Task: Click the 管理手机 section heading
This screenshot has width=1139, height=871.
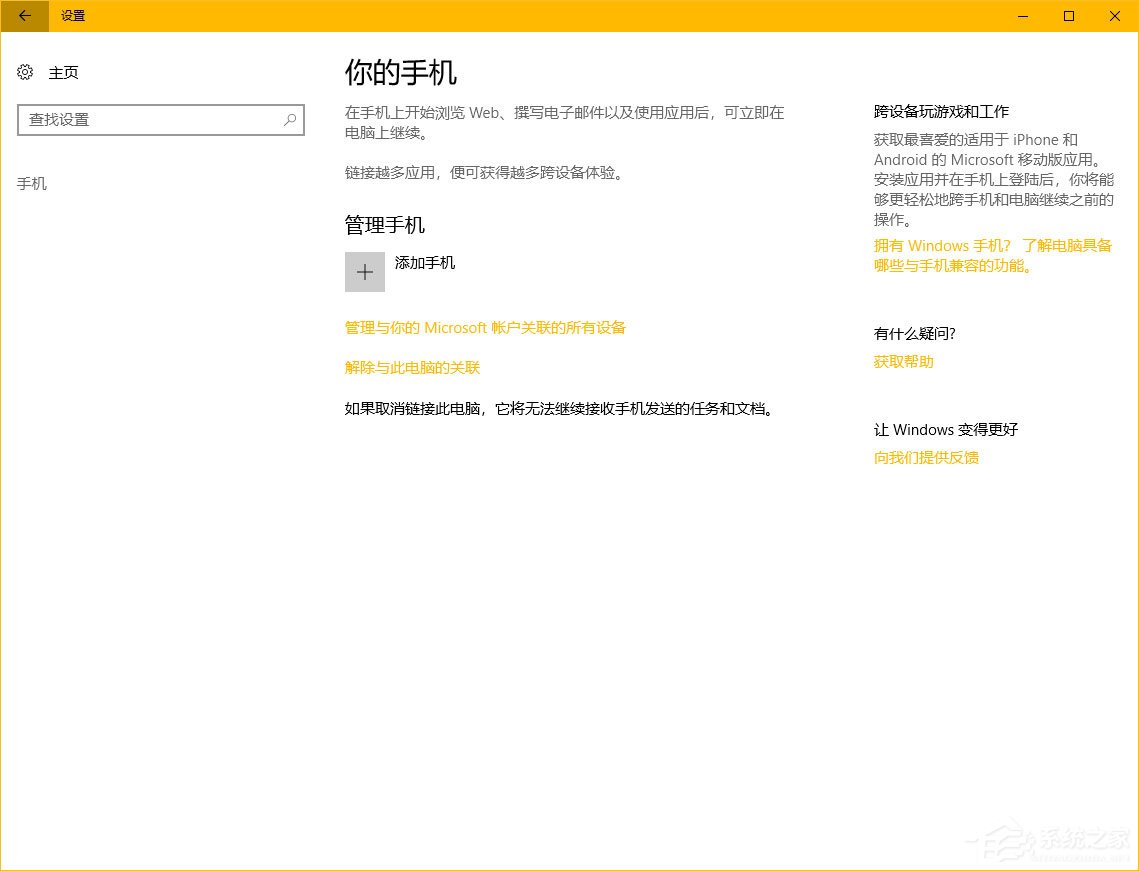Action: click(384, 225)
